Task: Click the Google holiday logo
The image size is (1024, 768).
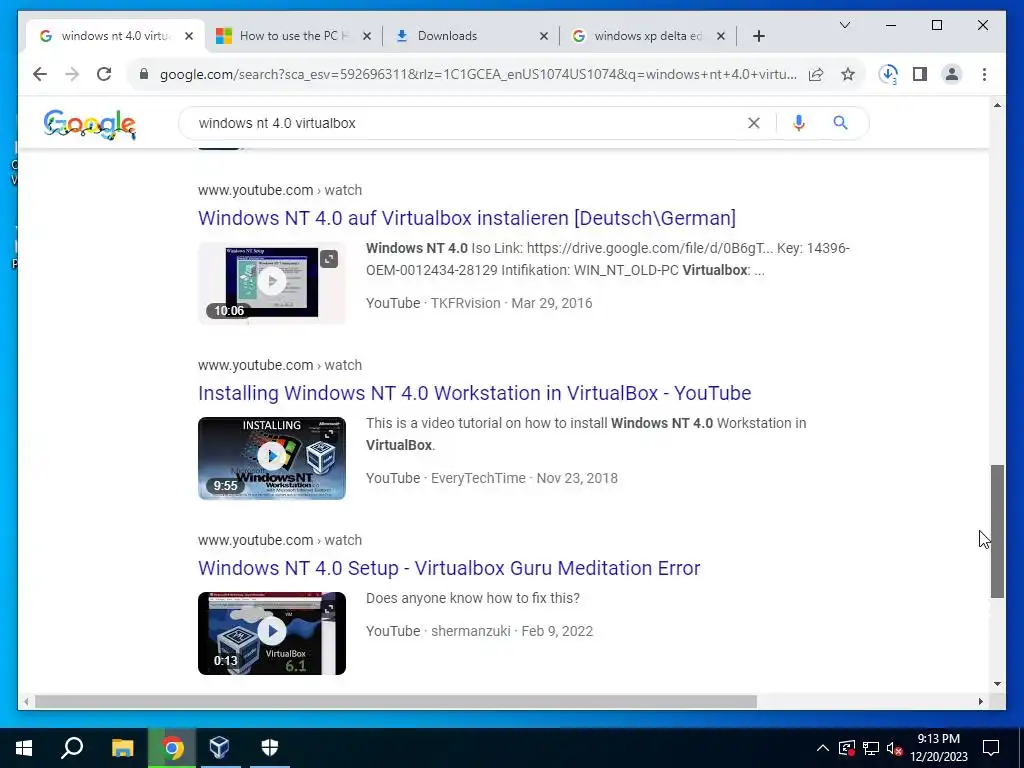Action: point(90,124)
